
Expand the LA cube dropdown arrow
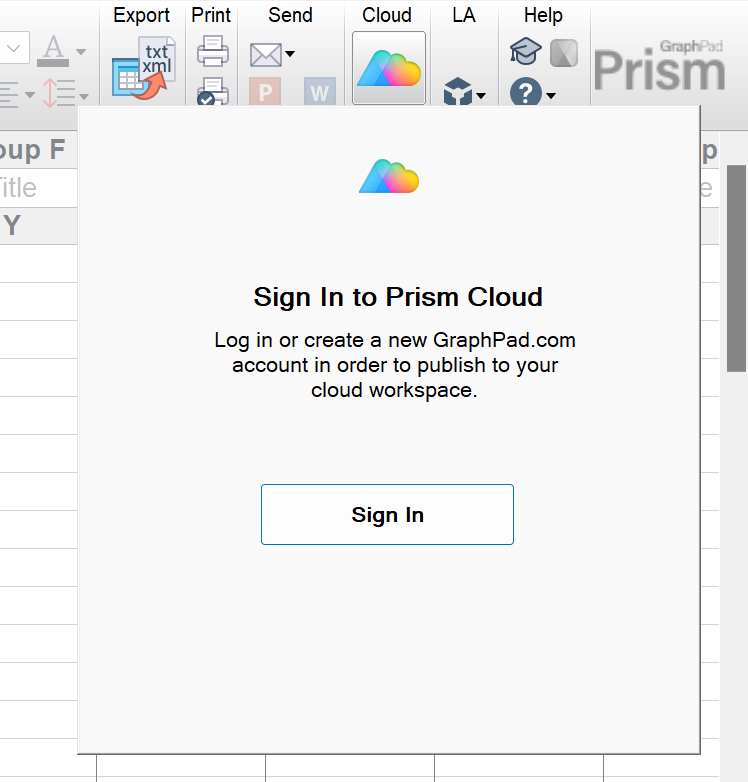pos(481,96)
